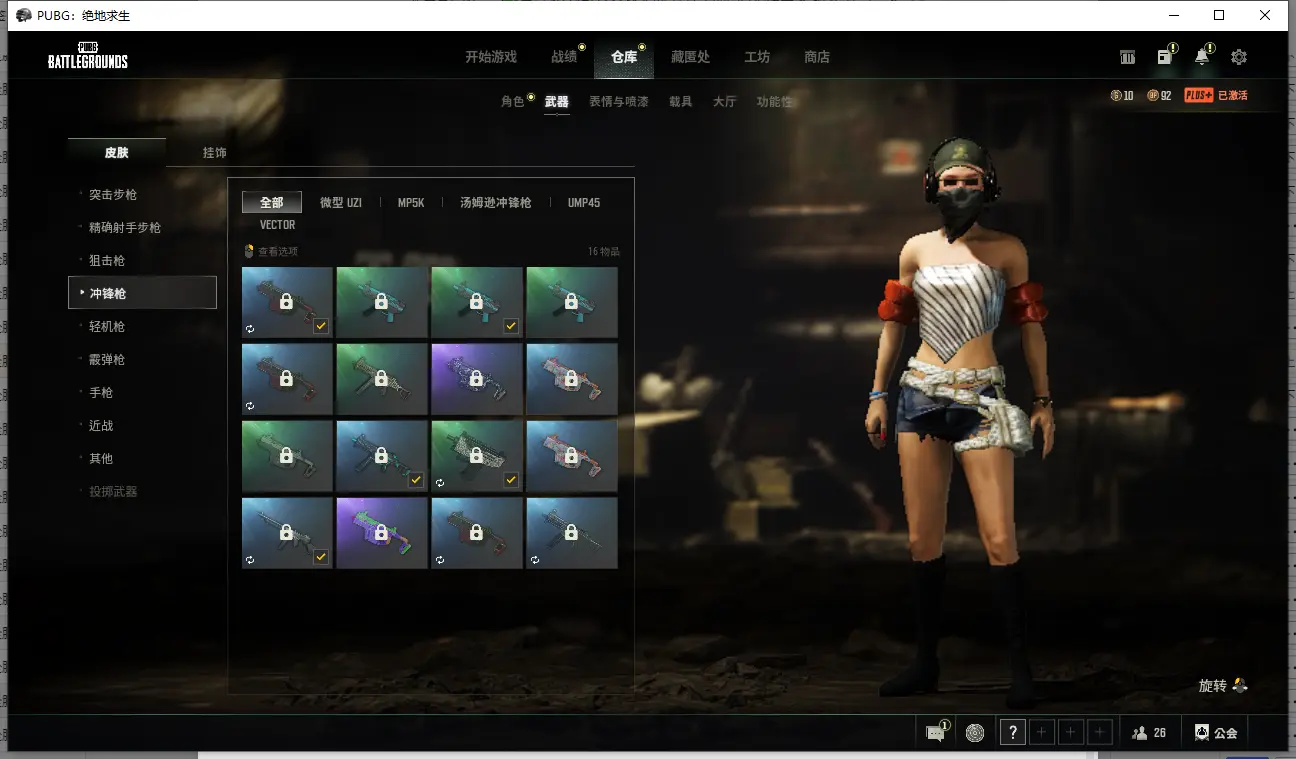The width and height of the screenshot is (1296, 759).
Task: Select the 全部 filter button
Action: point(272,203)
